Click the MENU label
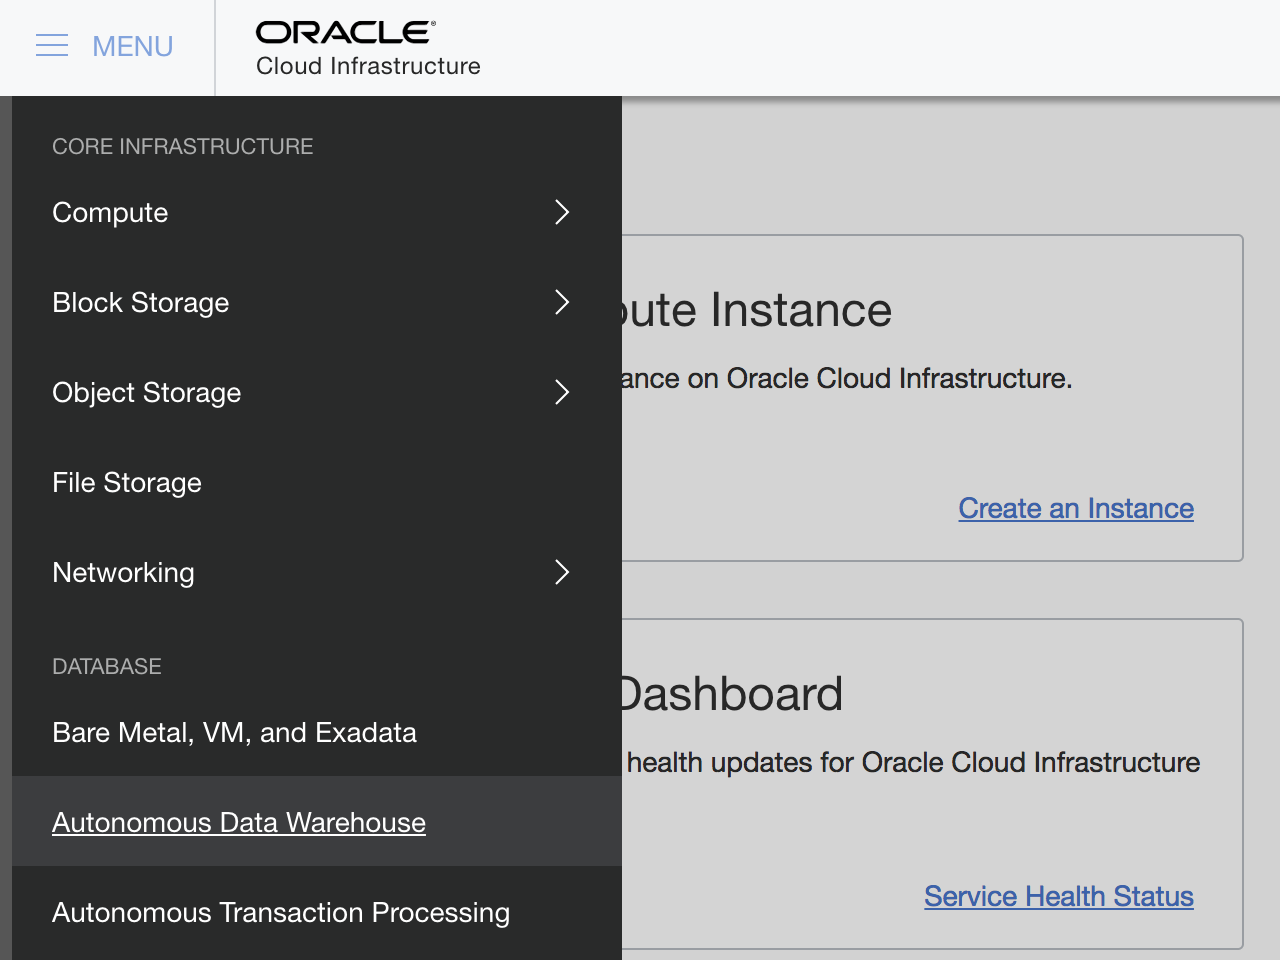 [x=133, y=47]
